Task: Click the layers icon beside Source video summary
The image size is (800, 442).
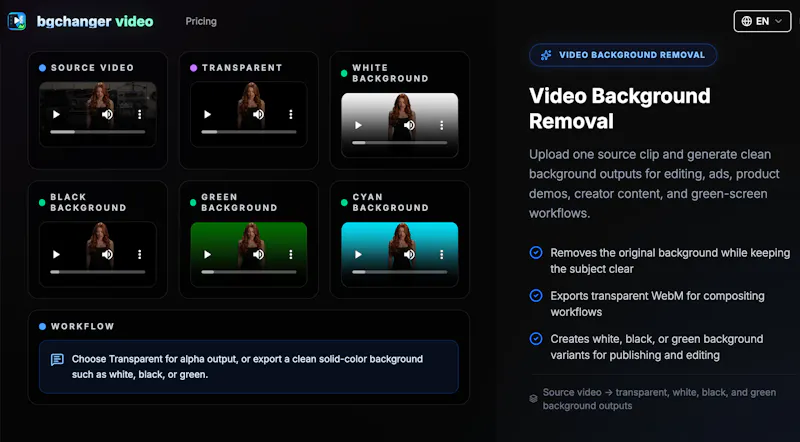Action: (533, 399)
